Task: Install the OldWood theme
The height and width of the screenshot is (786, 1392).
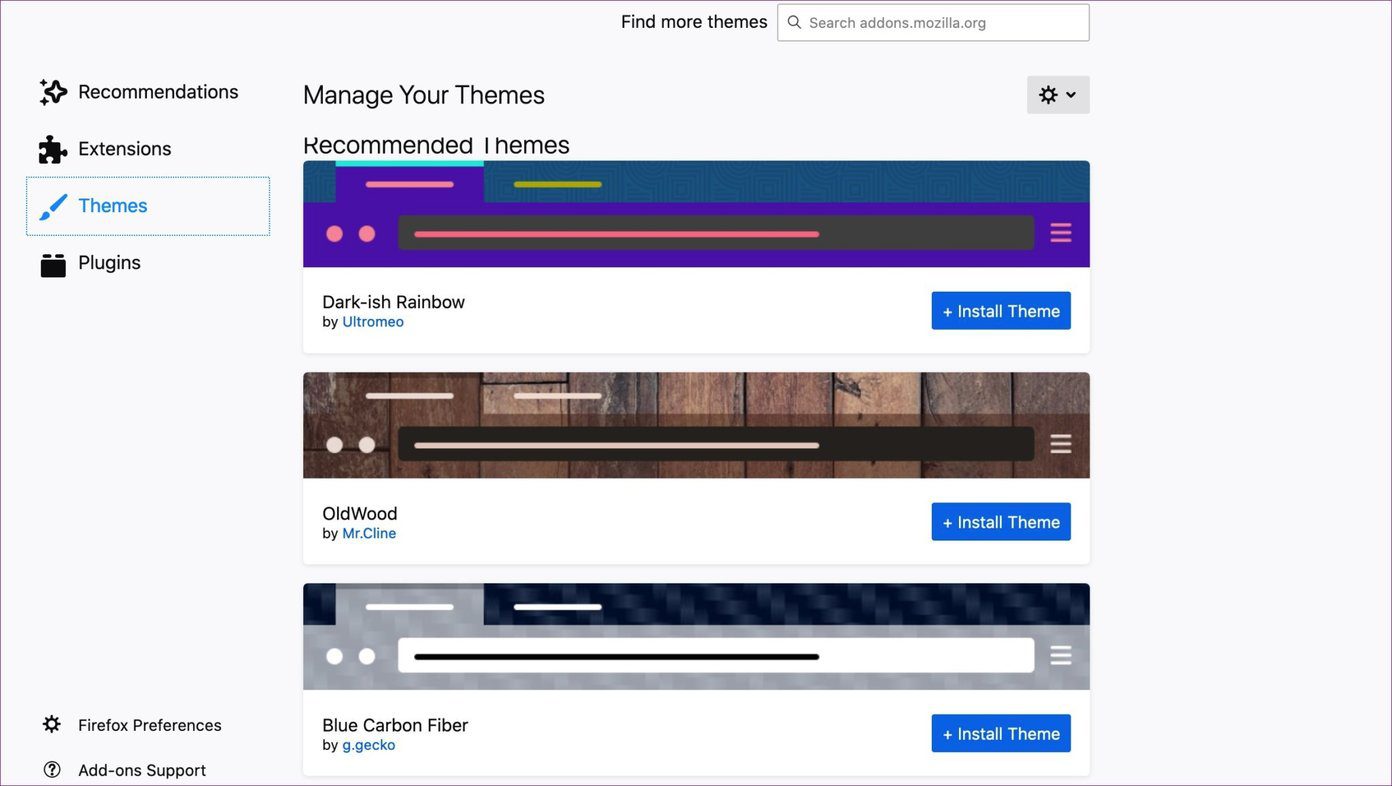Action: [1001, 522]
